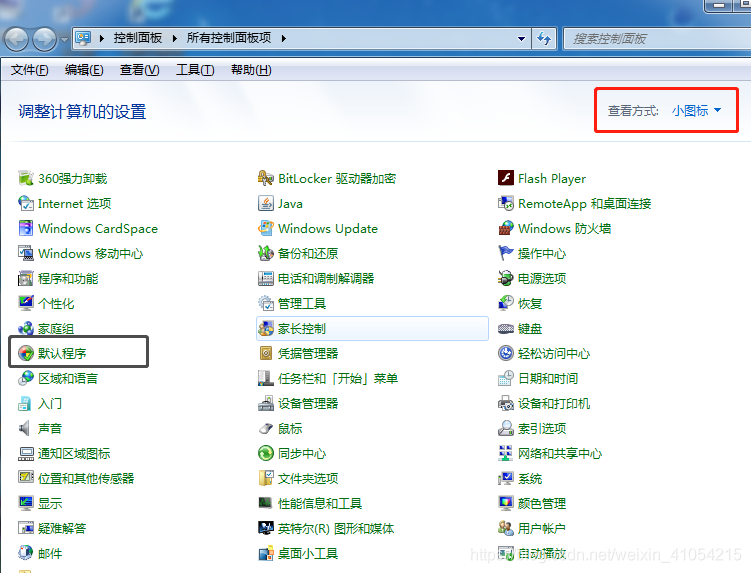Open the 凭据管理器 link

point(308,354)
